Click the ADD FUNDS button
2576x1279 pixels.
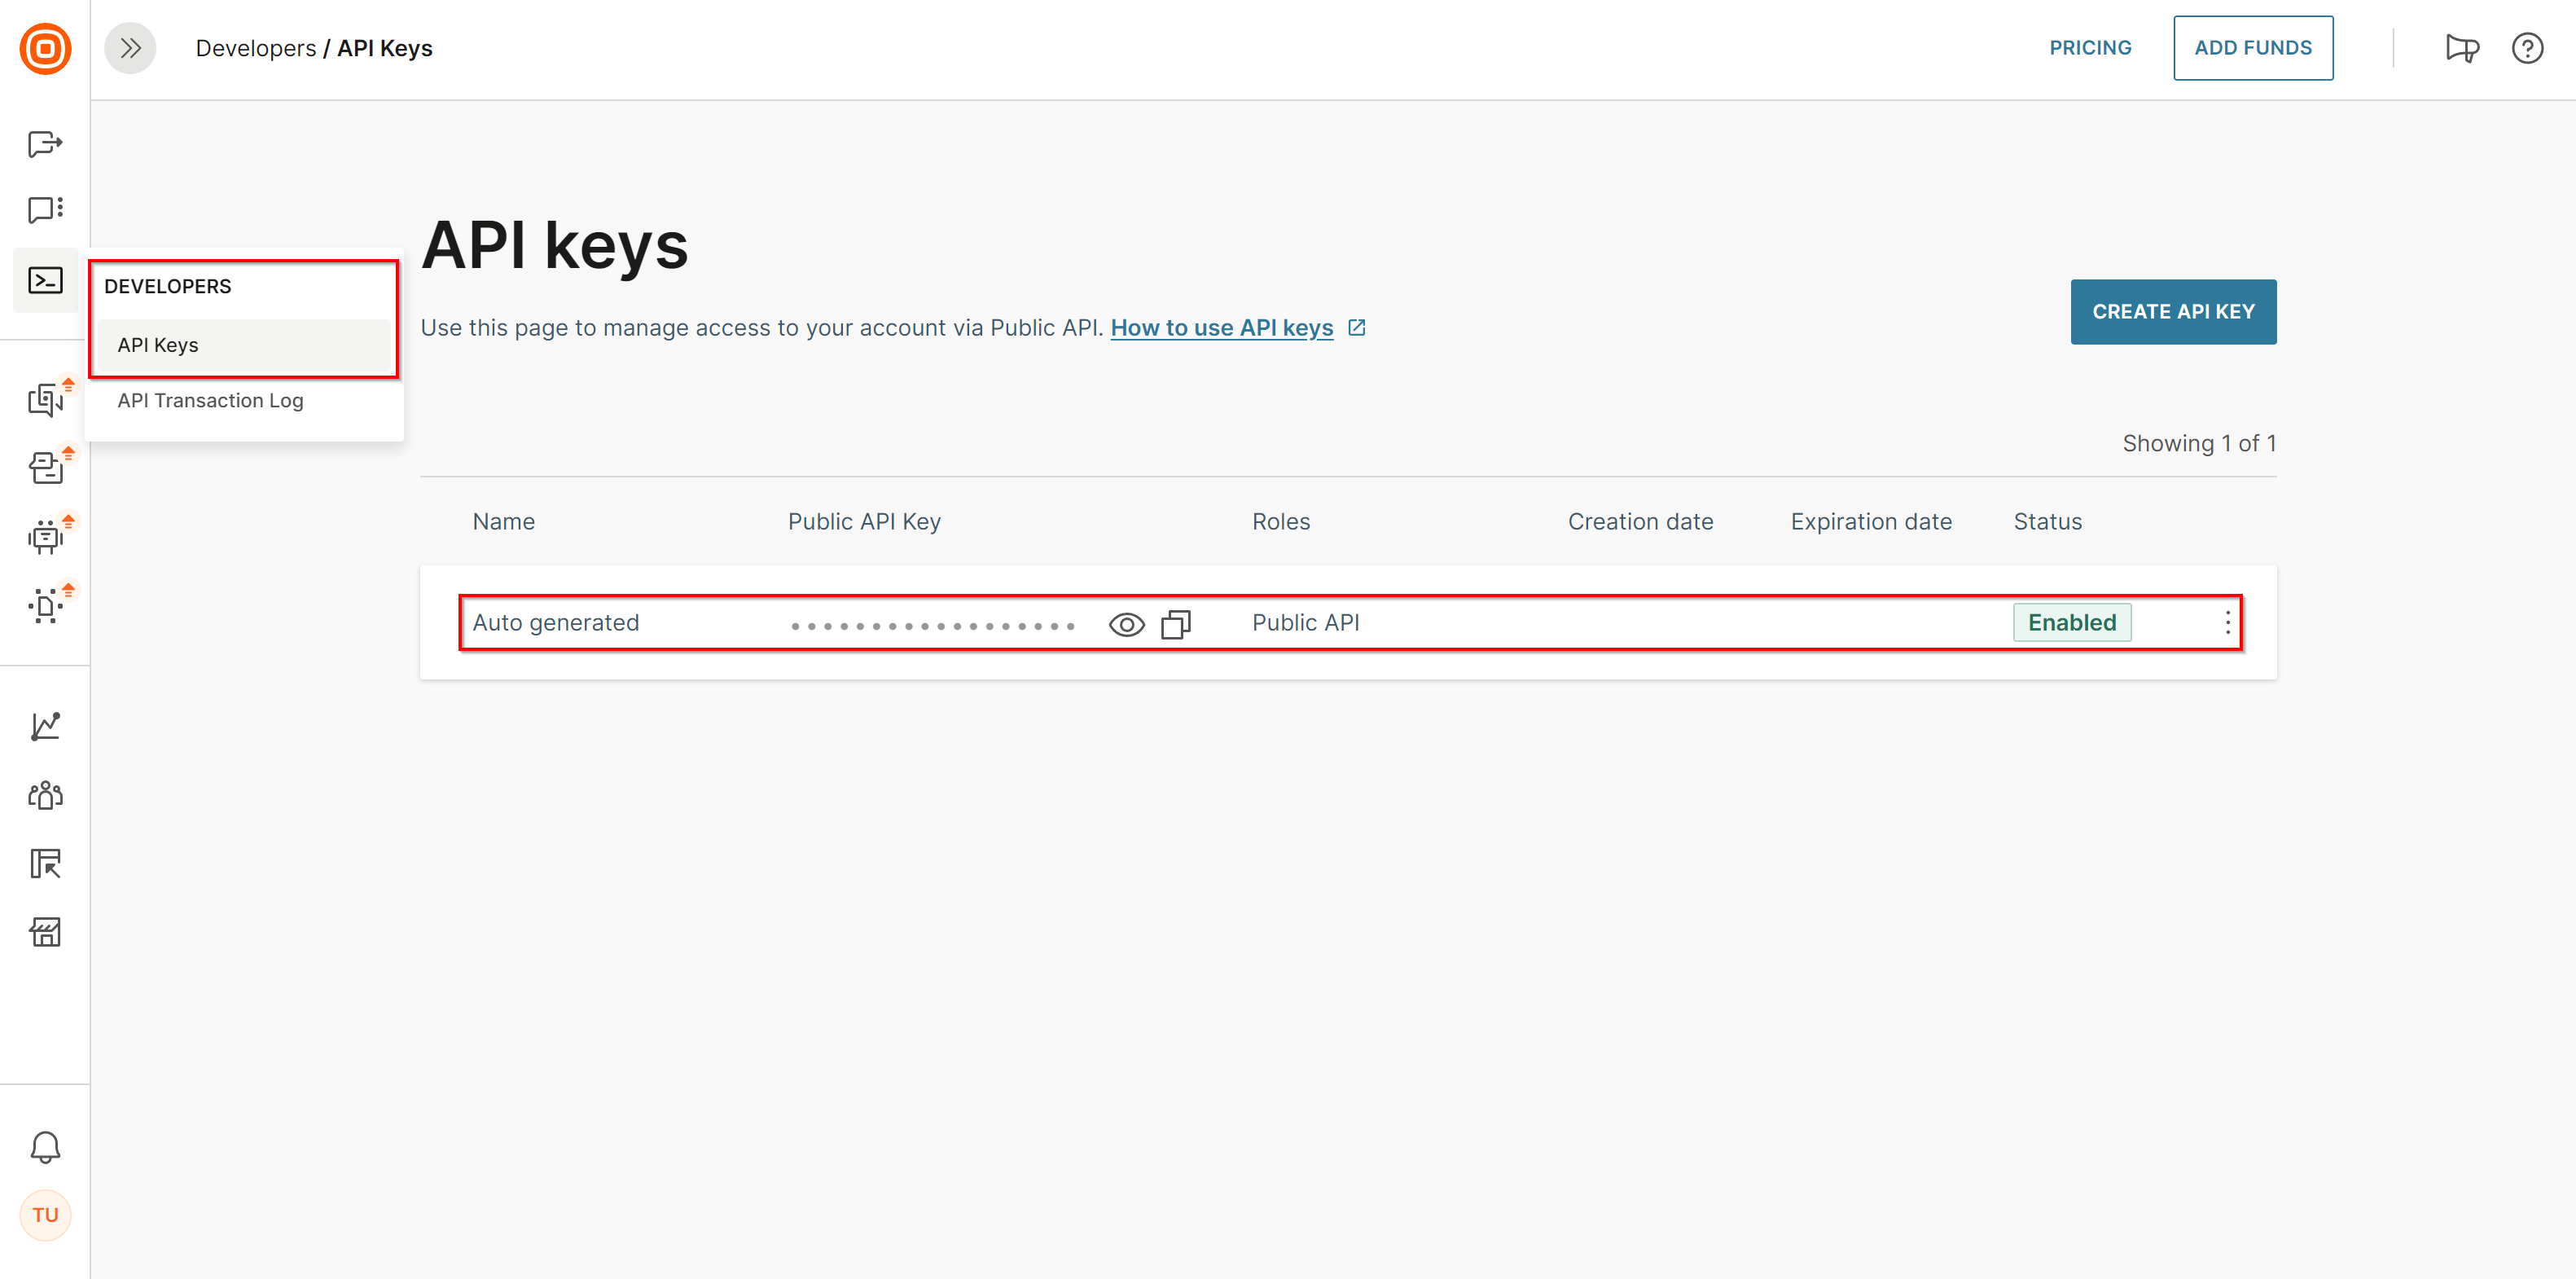click(x=2252, y=48)
